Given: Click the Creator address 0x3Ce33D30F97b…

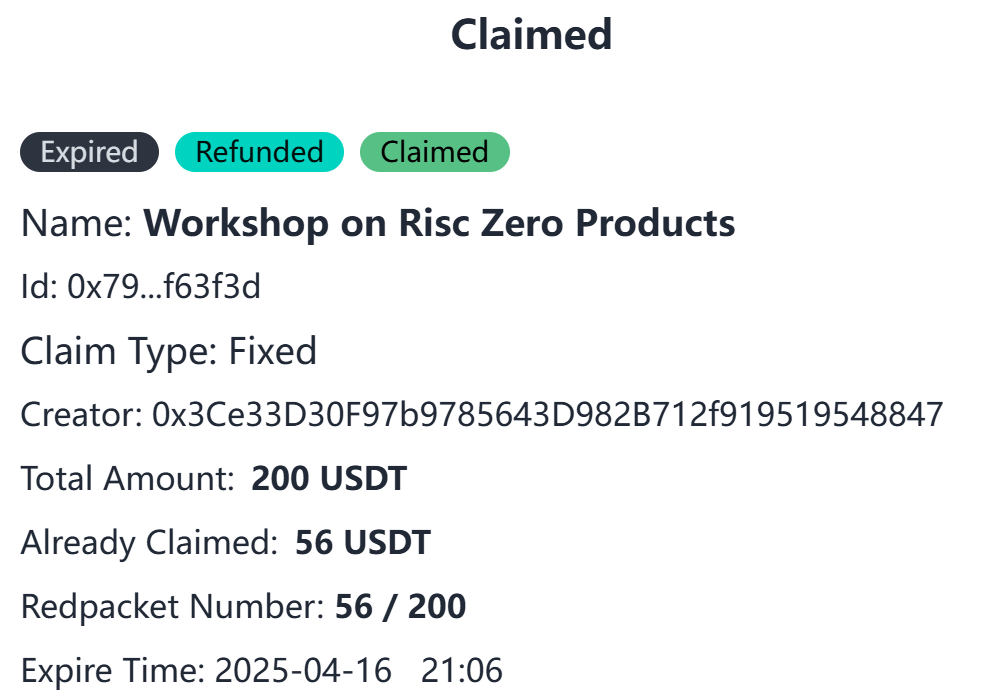Looking at the screenshot, I should [x=547, y=415].
